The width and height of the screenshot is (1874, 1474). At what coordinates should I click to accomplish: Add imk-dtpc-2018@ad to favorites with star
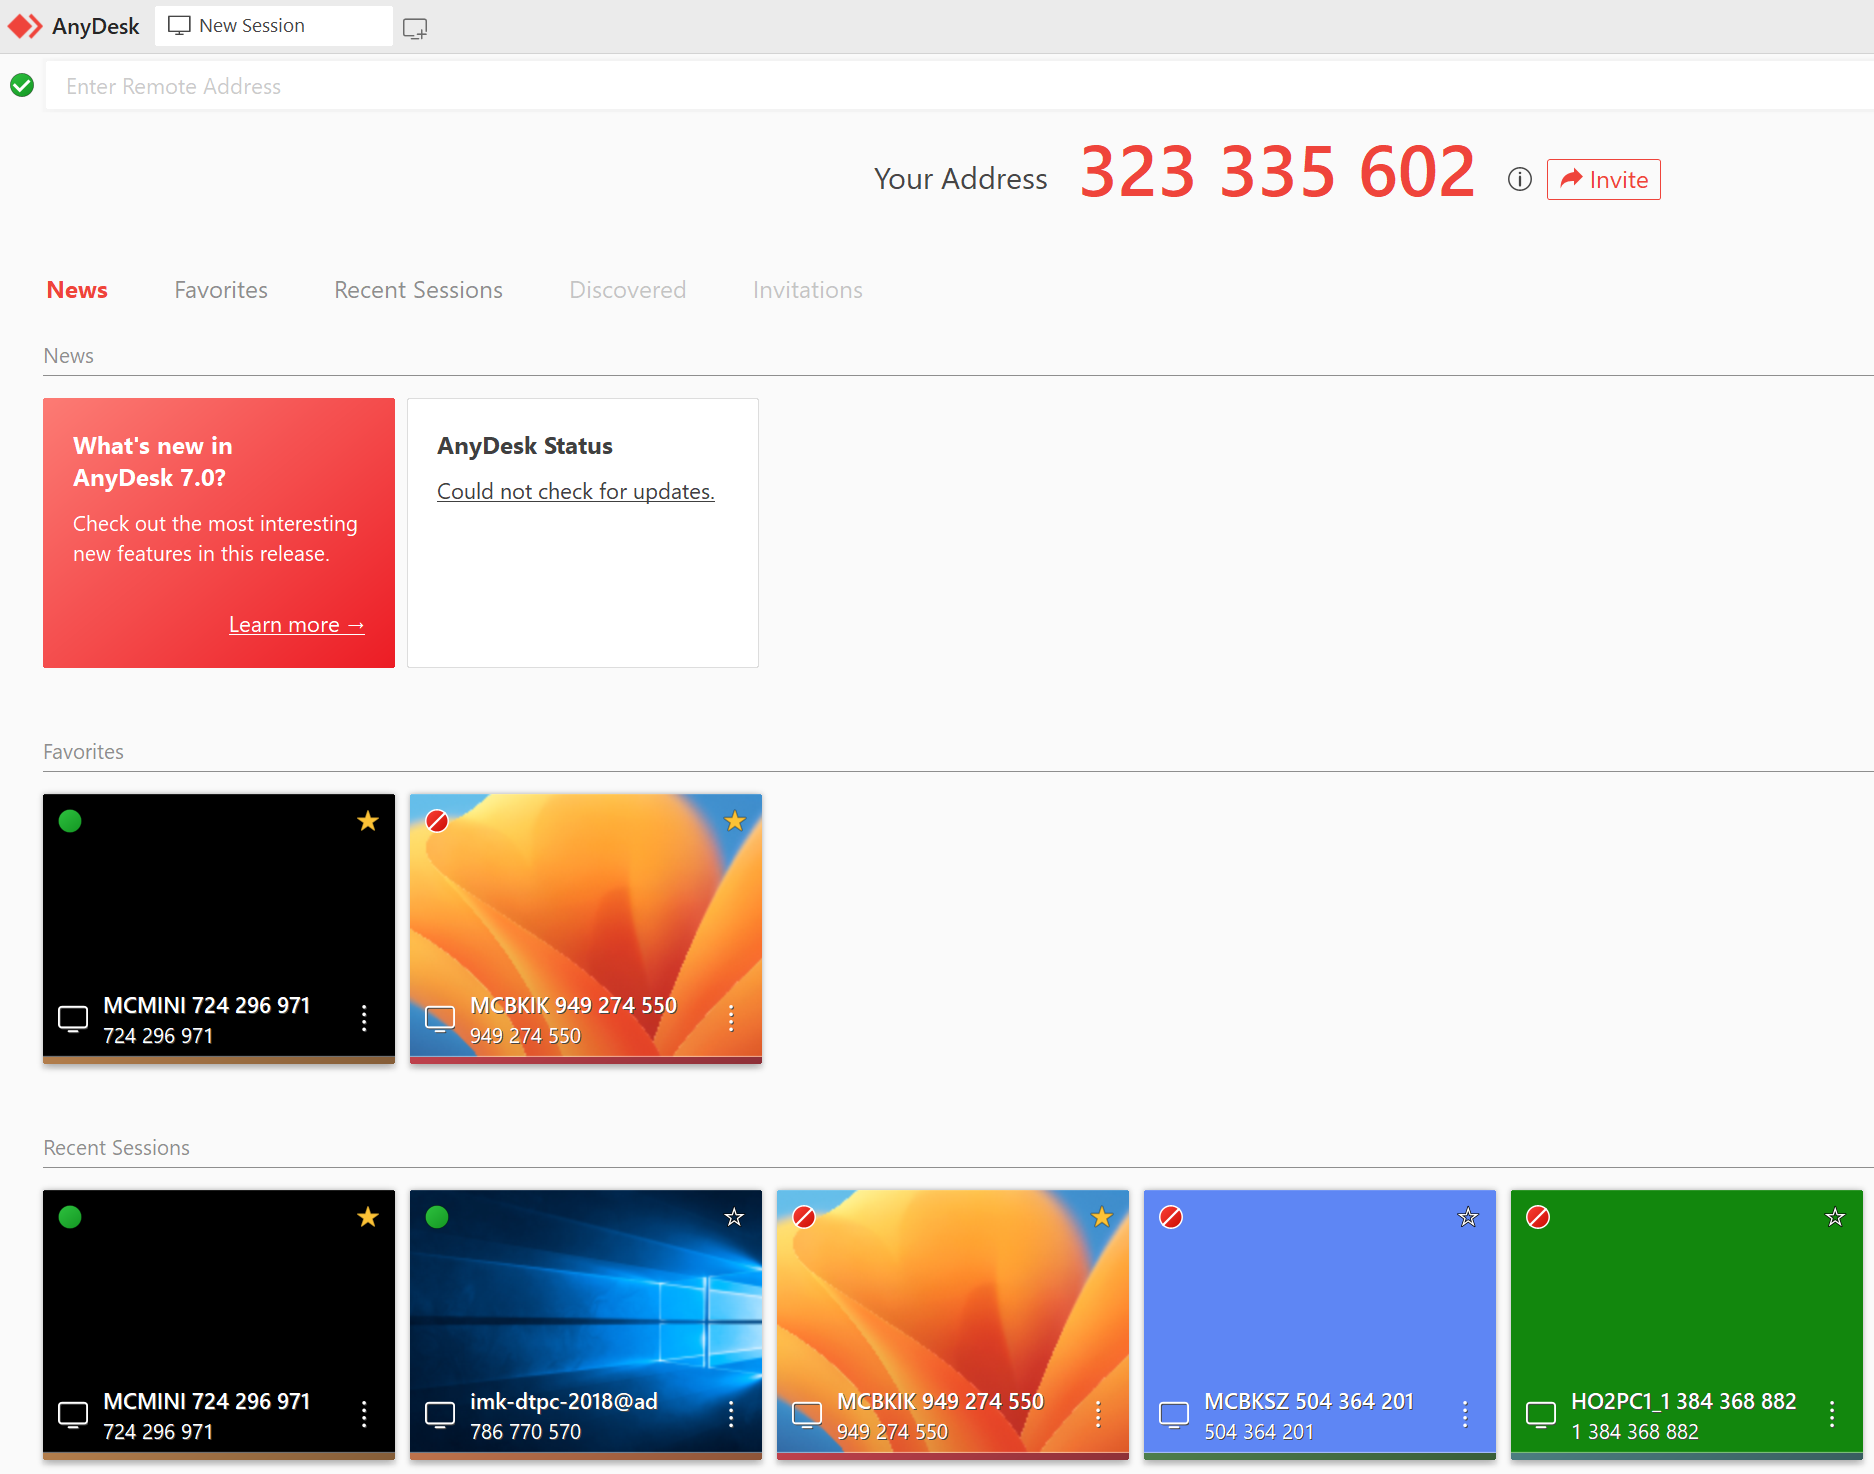(x=735, y=1217)
